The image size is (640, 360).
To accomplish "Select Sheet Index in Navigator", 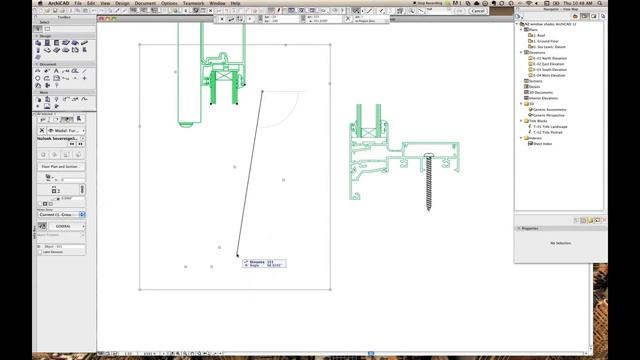I will (x=540, y=144).
